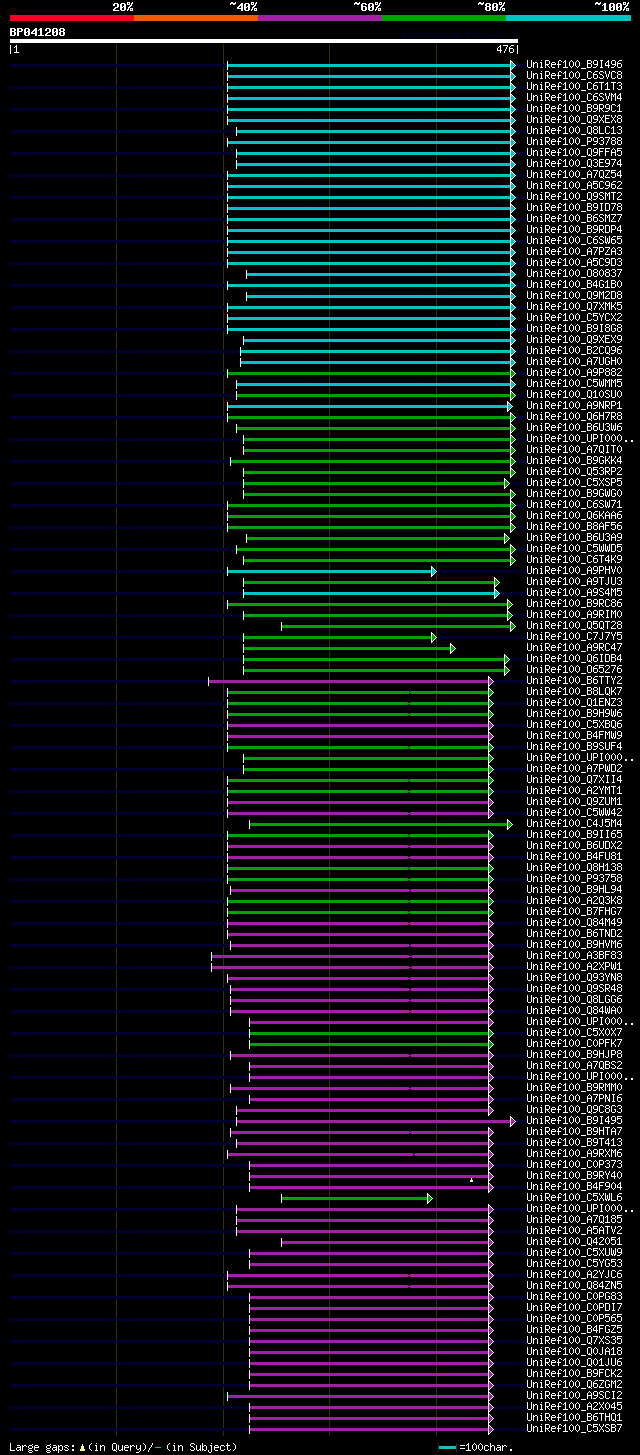Image resolution: width=640 pixels, height=1455 pixels.
Task: Select UniRef100_B6U3W6 label
Action: 575,427
